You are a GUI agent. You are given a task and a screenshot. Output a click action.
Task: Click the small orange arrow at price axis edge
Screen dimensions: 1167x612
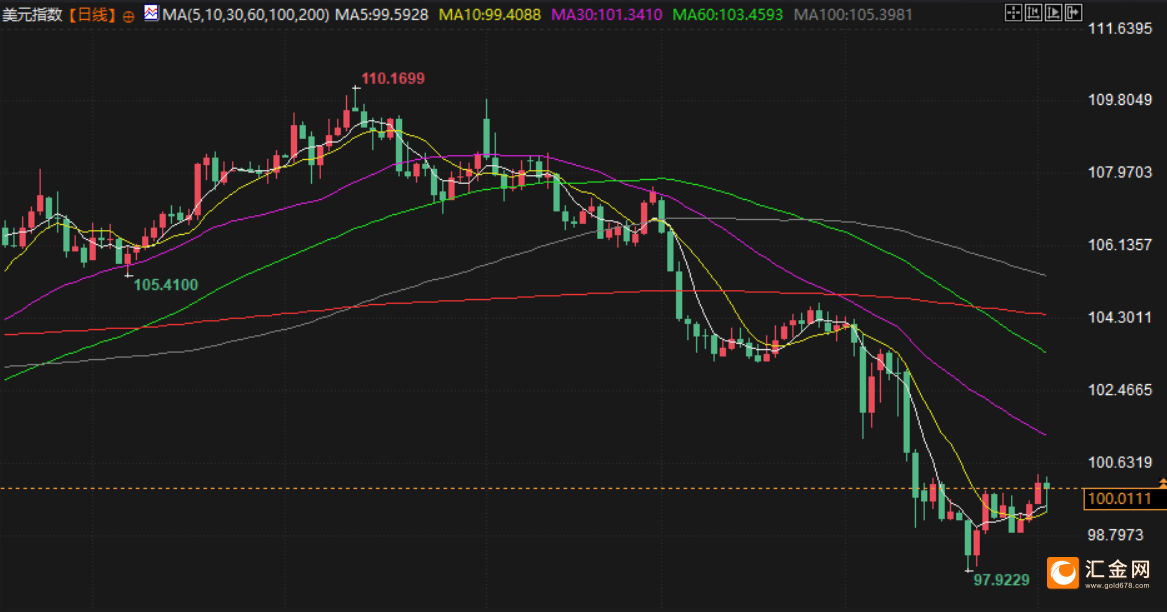click(1163, 484)
